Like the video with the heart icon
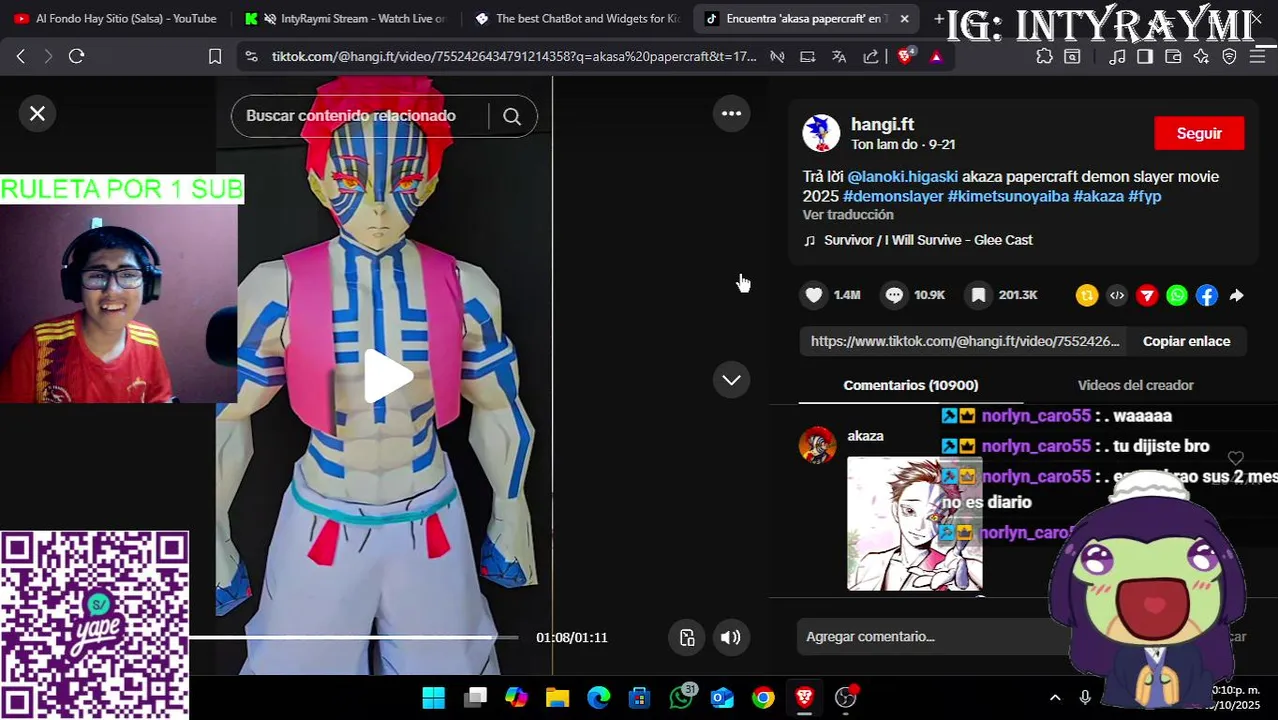This screenshot has height=720, width=1278. click(x=814, y=295)
